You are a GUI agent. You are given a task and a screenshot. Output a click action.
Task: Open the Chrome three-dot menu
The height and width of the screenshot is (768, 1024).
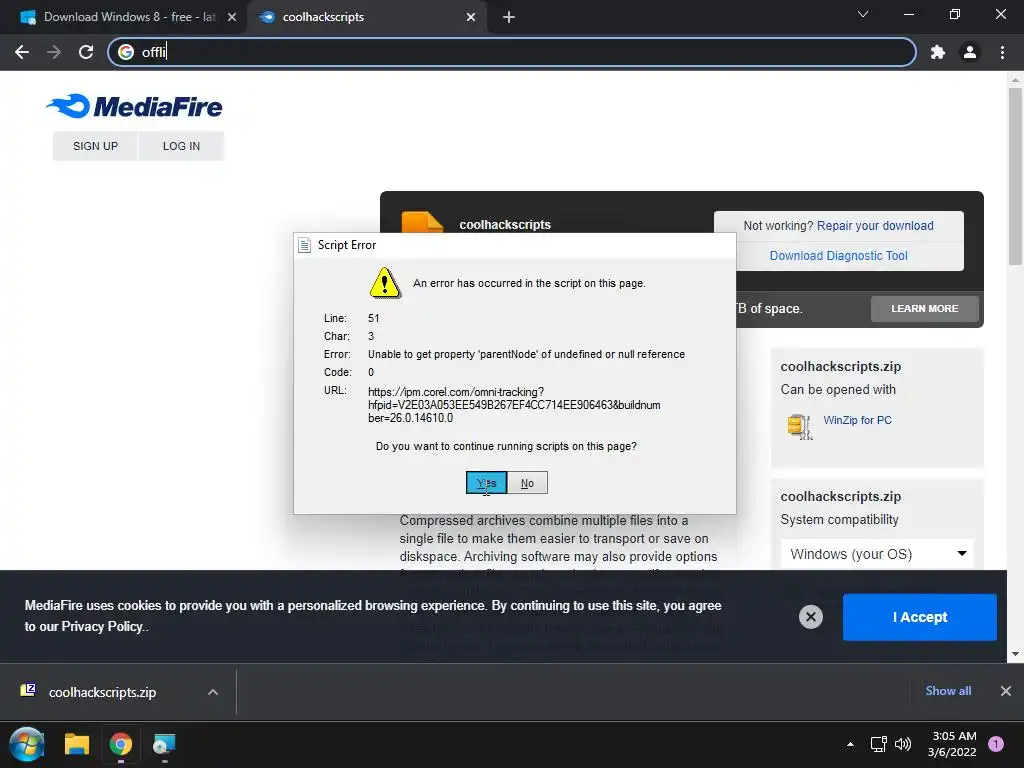pyautogui.click(x=1002, y=52)
